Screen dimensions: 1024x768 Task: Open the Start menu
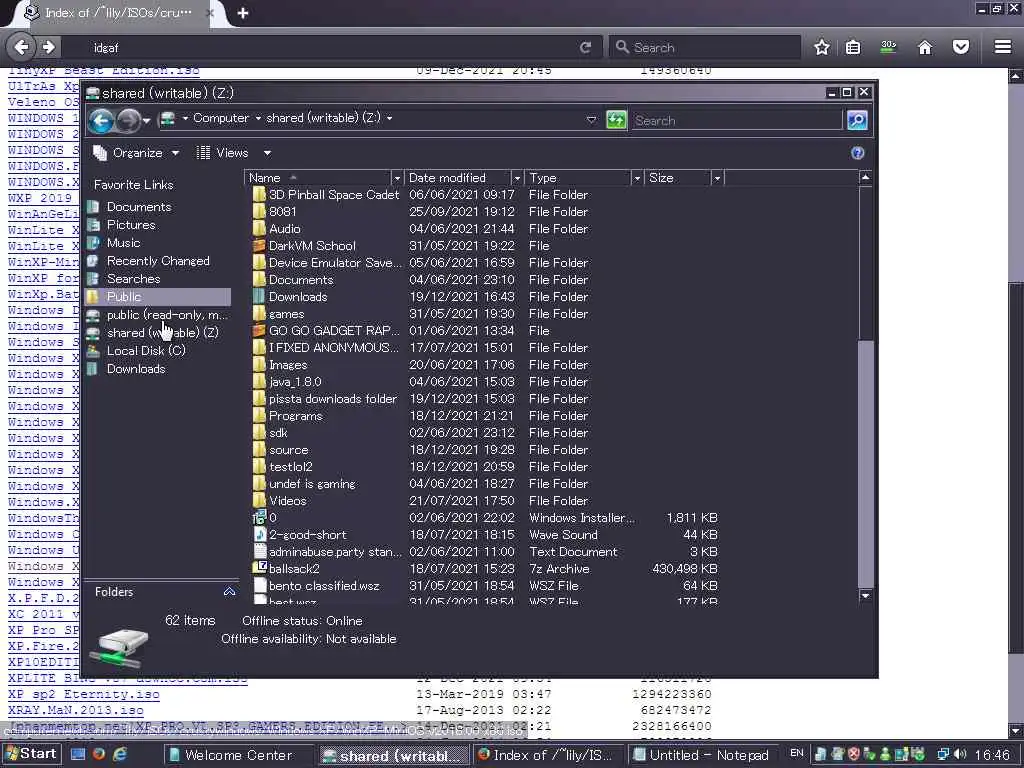click(31, 754)
